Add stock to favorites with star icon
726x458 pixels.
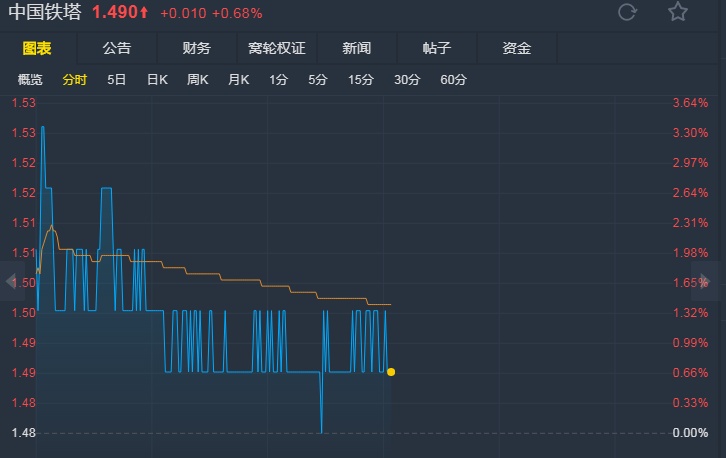coord(678,12)
